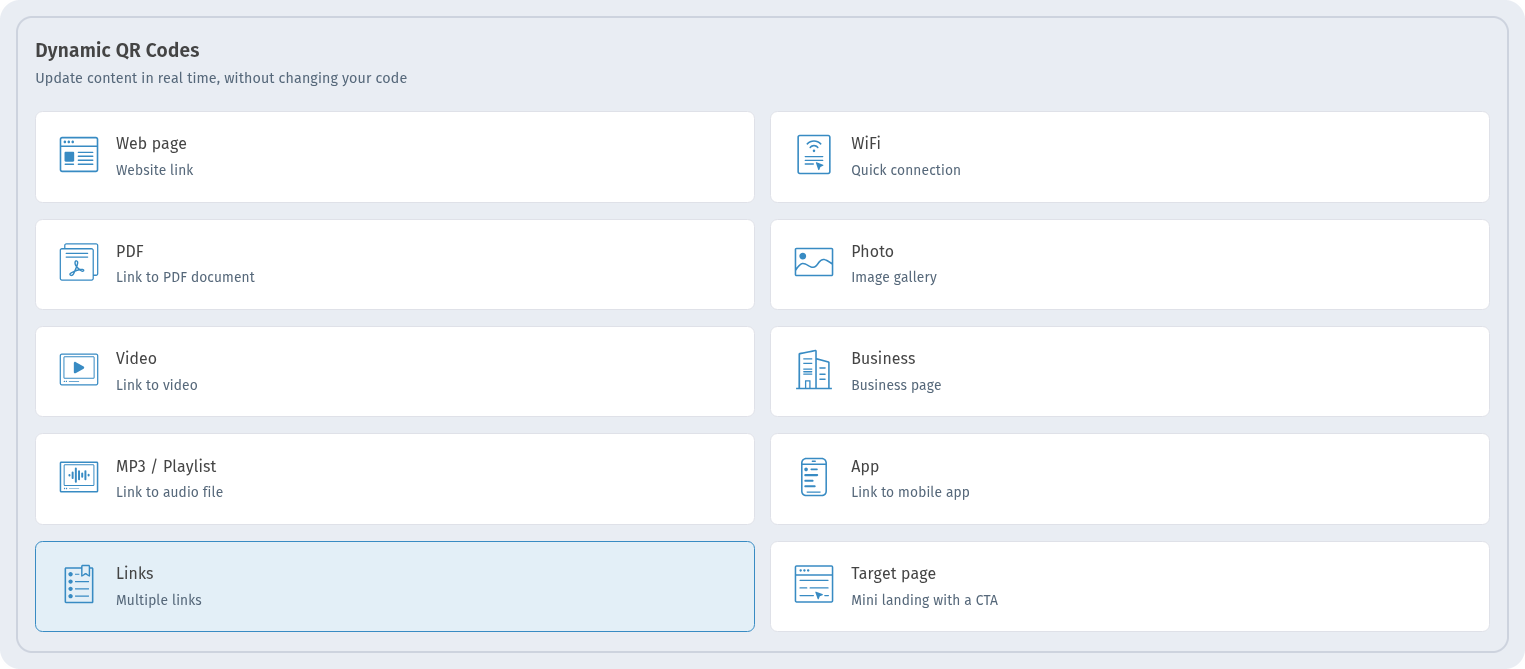The image size is (1525, 669).
Task: Click the 'Website link' description
Action: pos(155,170)
